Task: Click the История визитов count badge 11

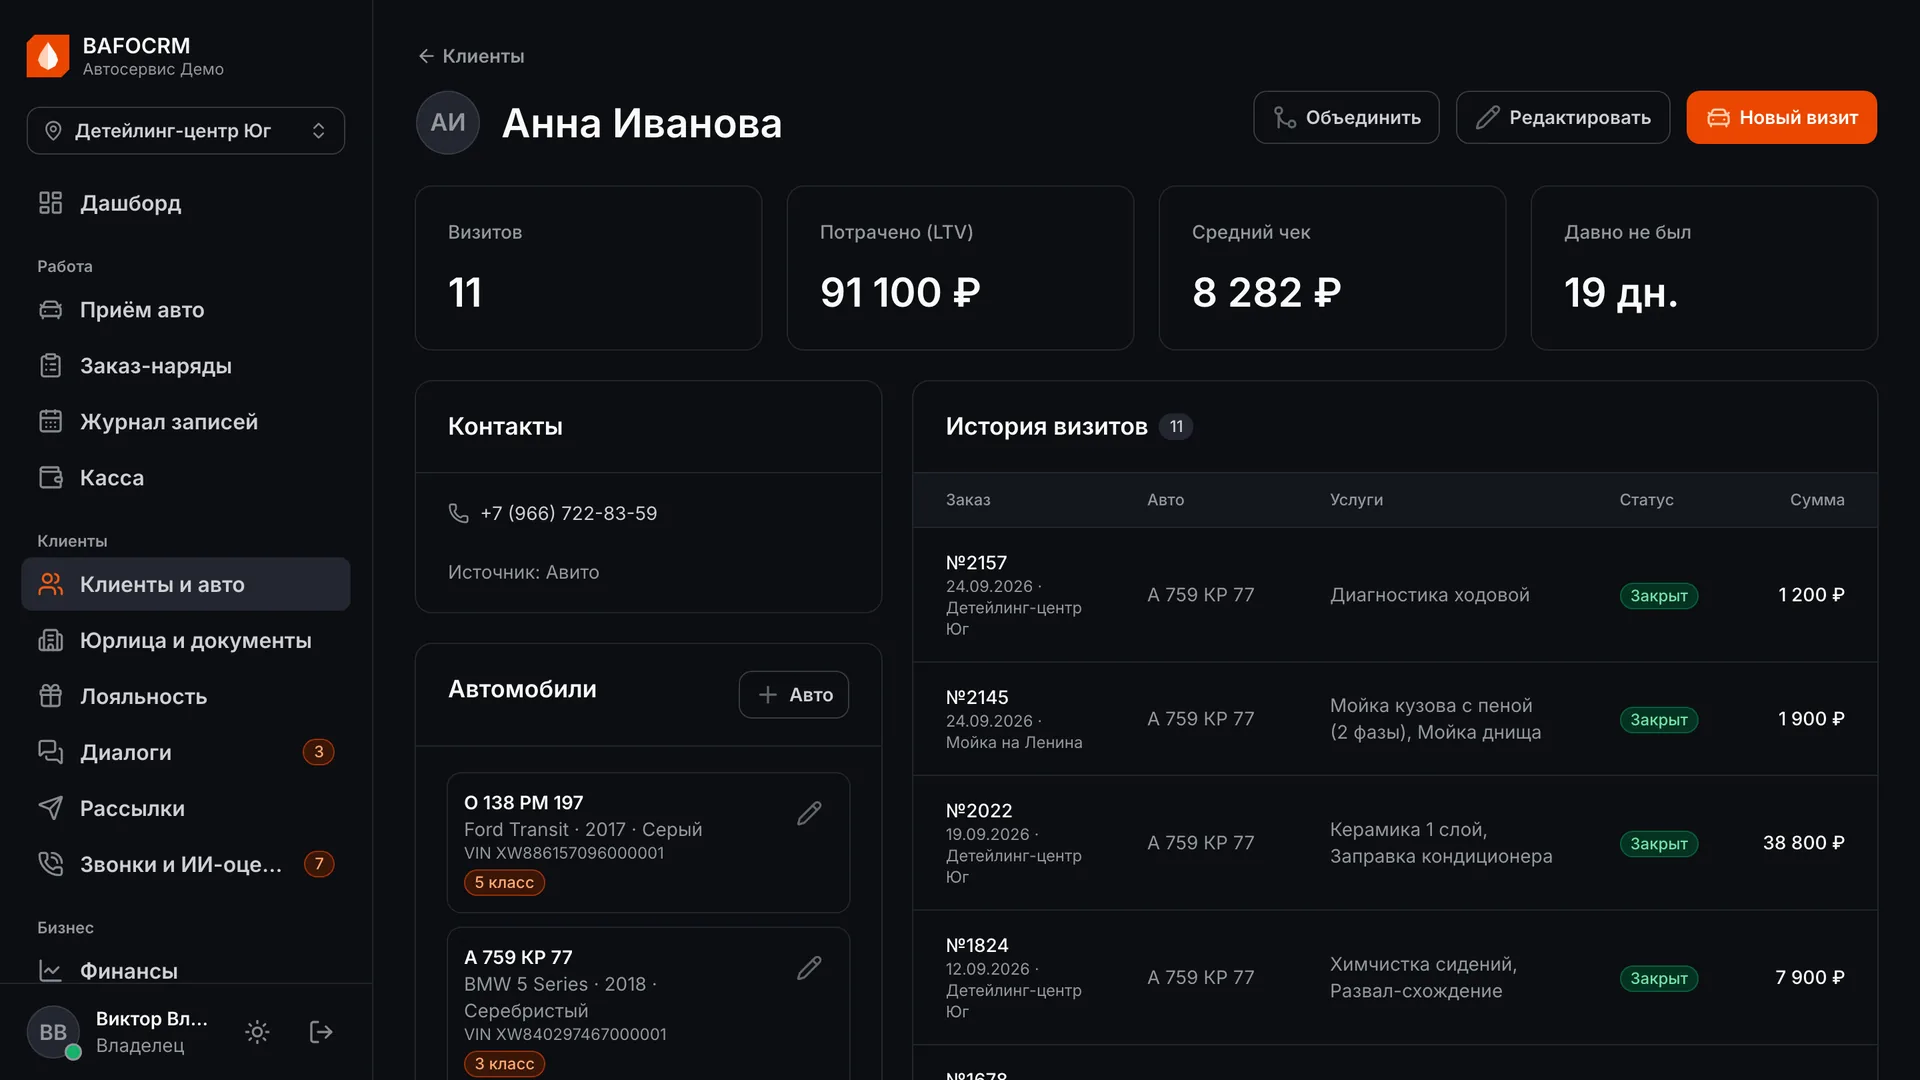Action: [1176, 427]
